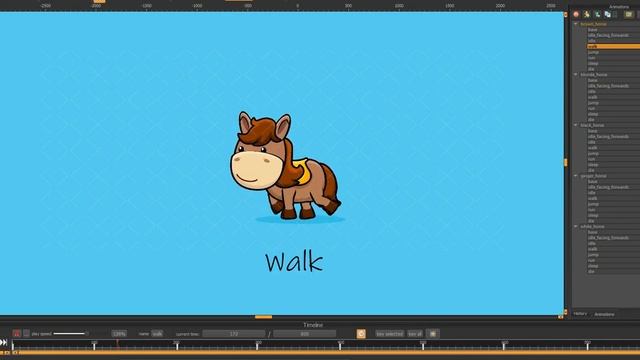
Task: Click the keyframe marker at 300 on timeline
Action: coord(257,346)
